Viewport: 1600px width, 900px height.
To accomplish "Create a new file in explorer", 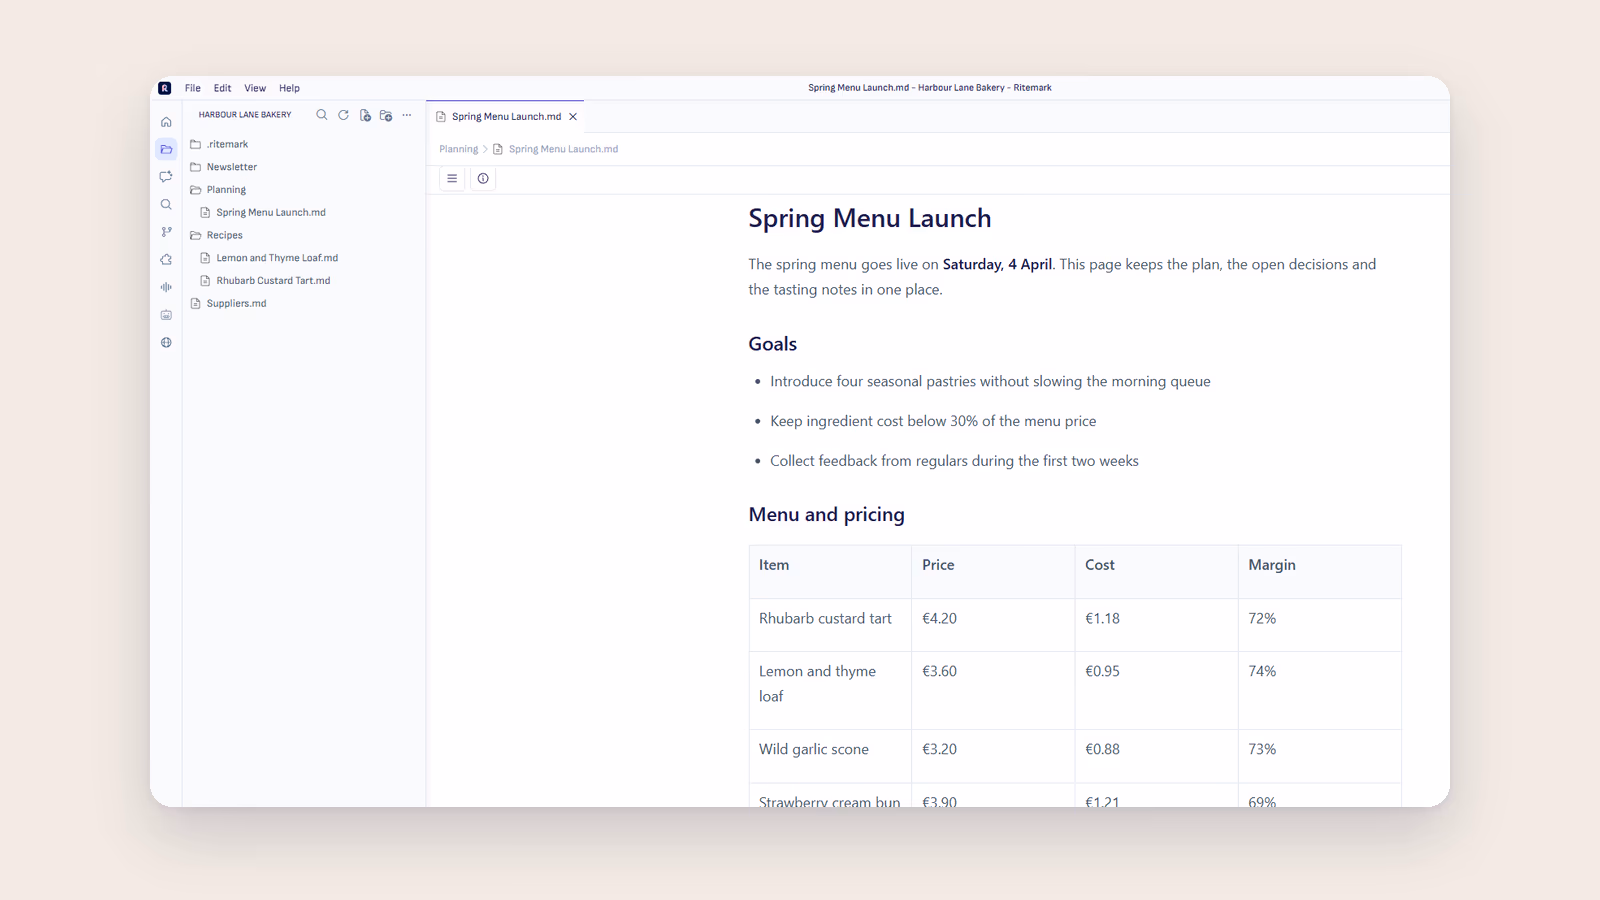I will pyautogui.click(x=365, y=115).
